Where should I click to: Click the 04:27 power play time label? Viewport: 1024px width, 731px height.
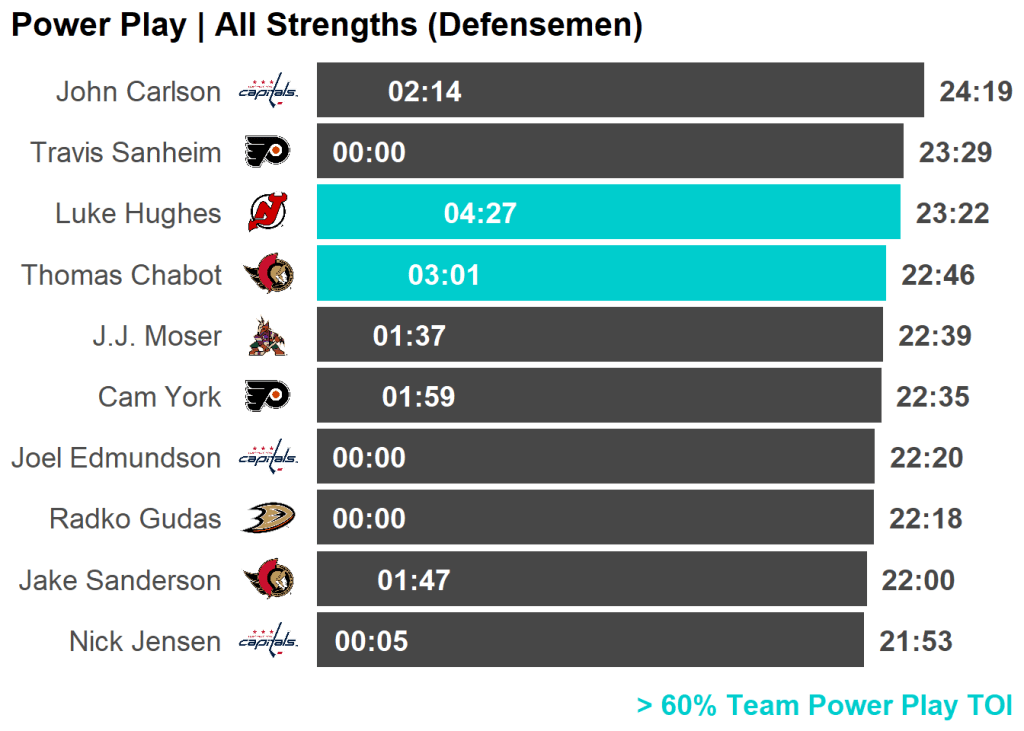[x=480, y=213]
